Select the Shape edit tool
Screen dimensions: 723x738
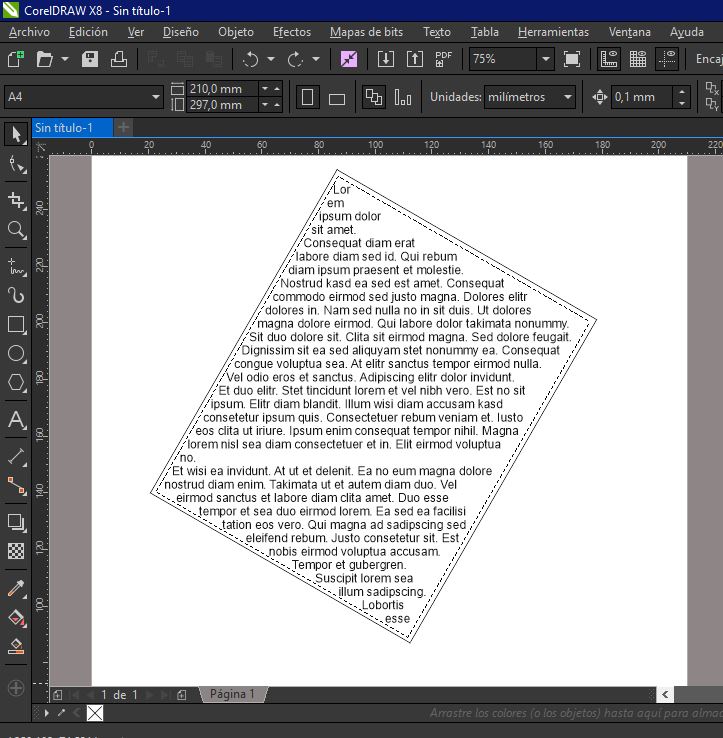(16, 165)
